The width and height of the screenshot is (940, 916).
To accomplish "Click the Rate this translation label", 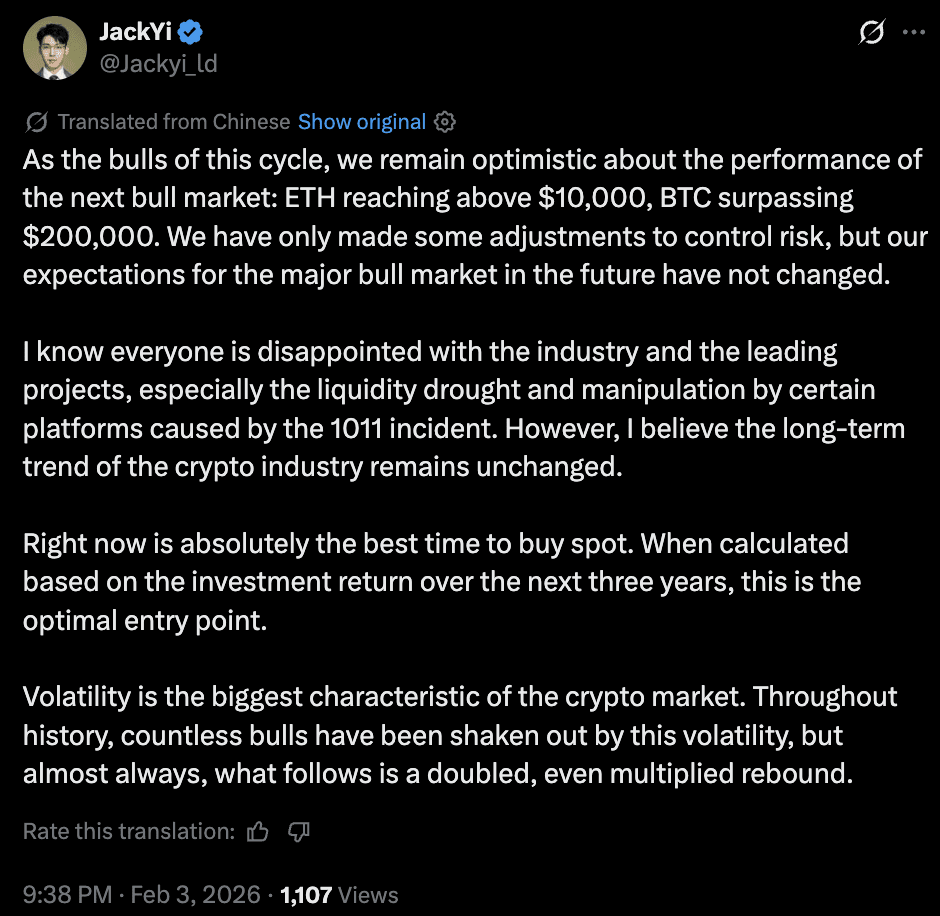I will click(x=128, y=831).
